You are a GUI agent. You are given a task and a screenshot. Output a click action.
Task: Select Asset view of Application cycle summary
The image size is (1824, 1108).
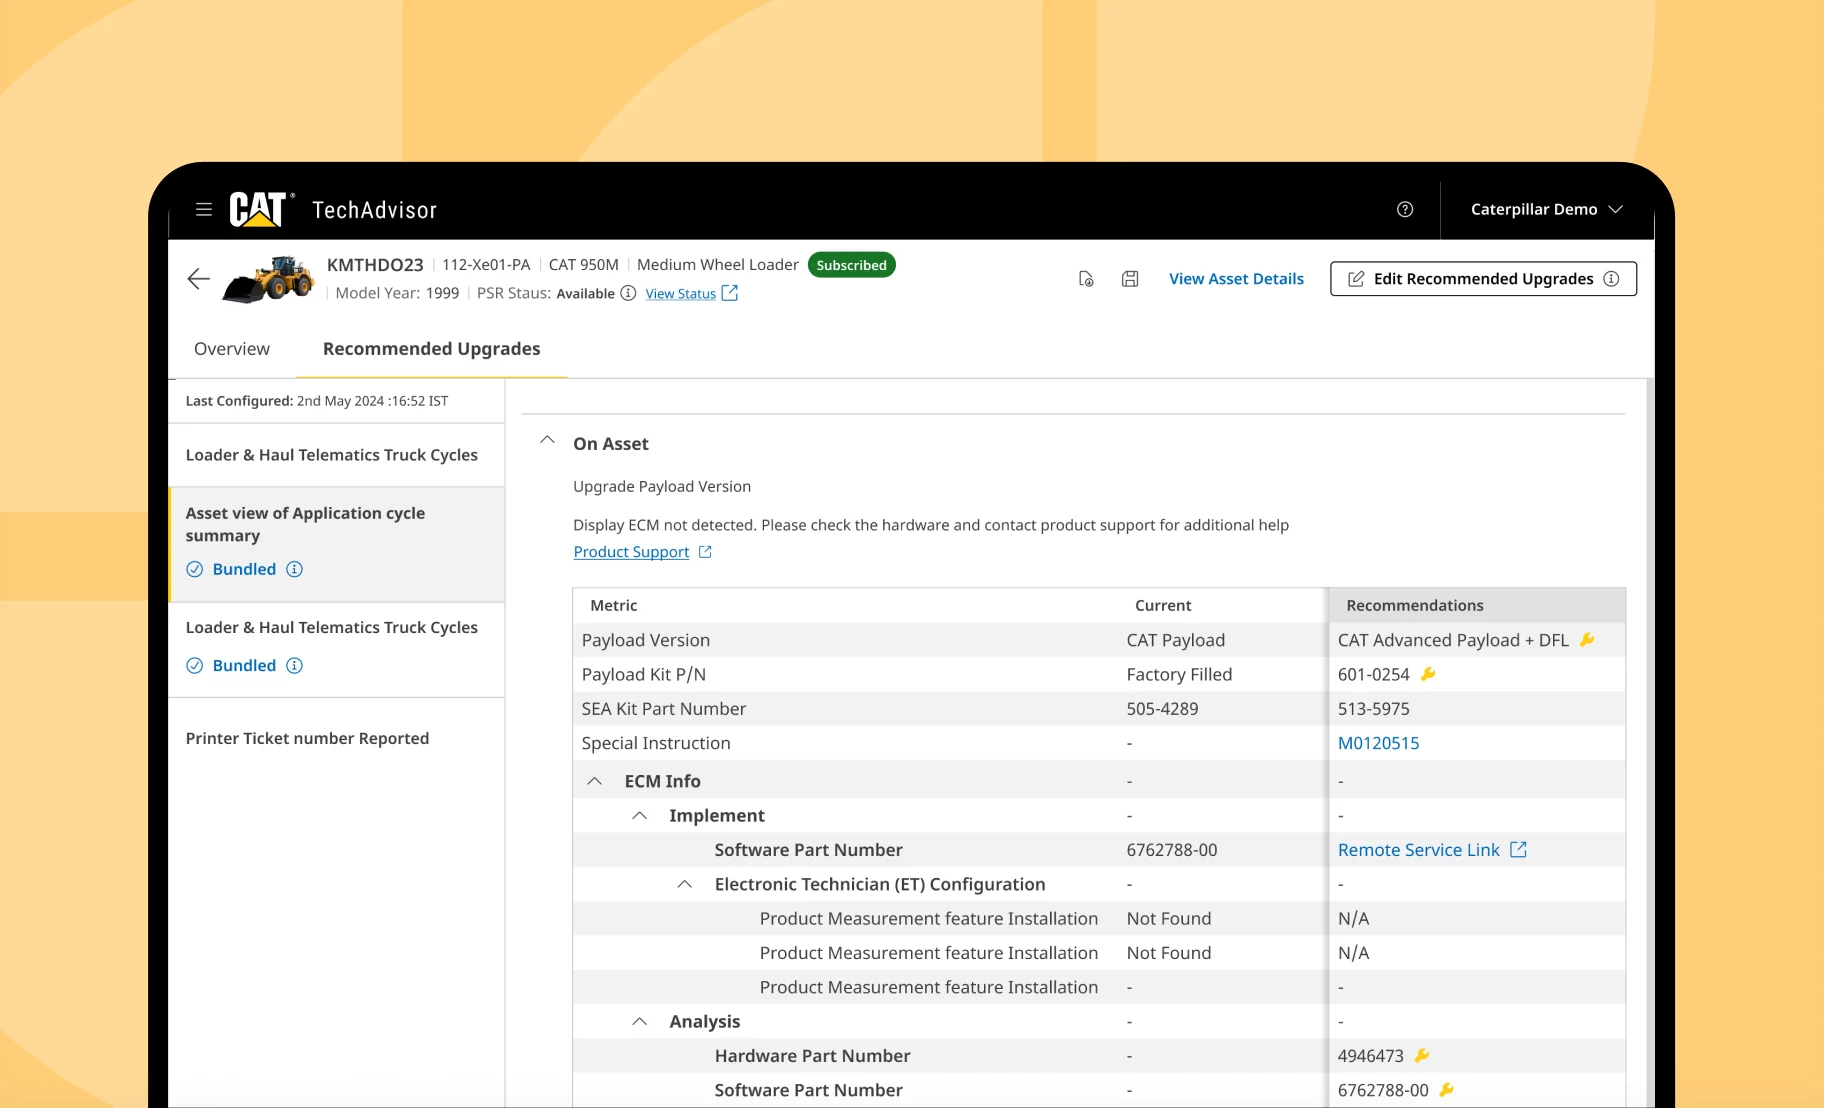click(x=337, y=544)
